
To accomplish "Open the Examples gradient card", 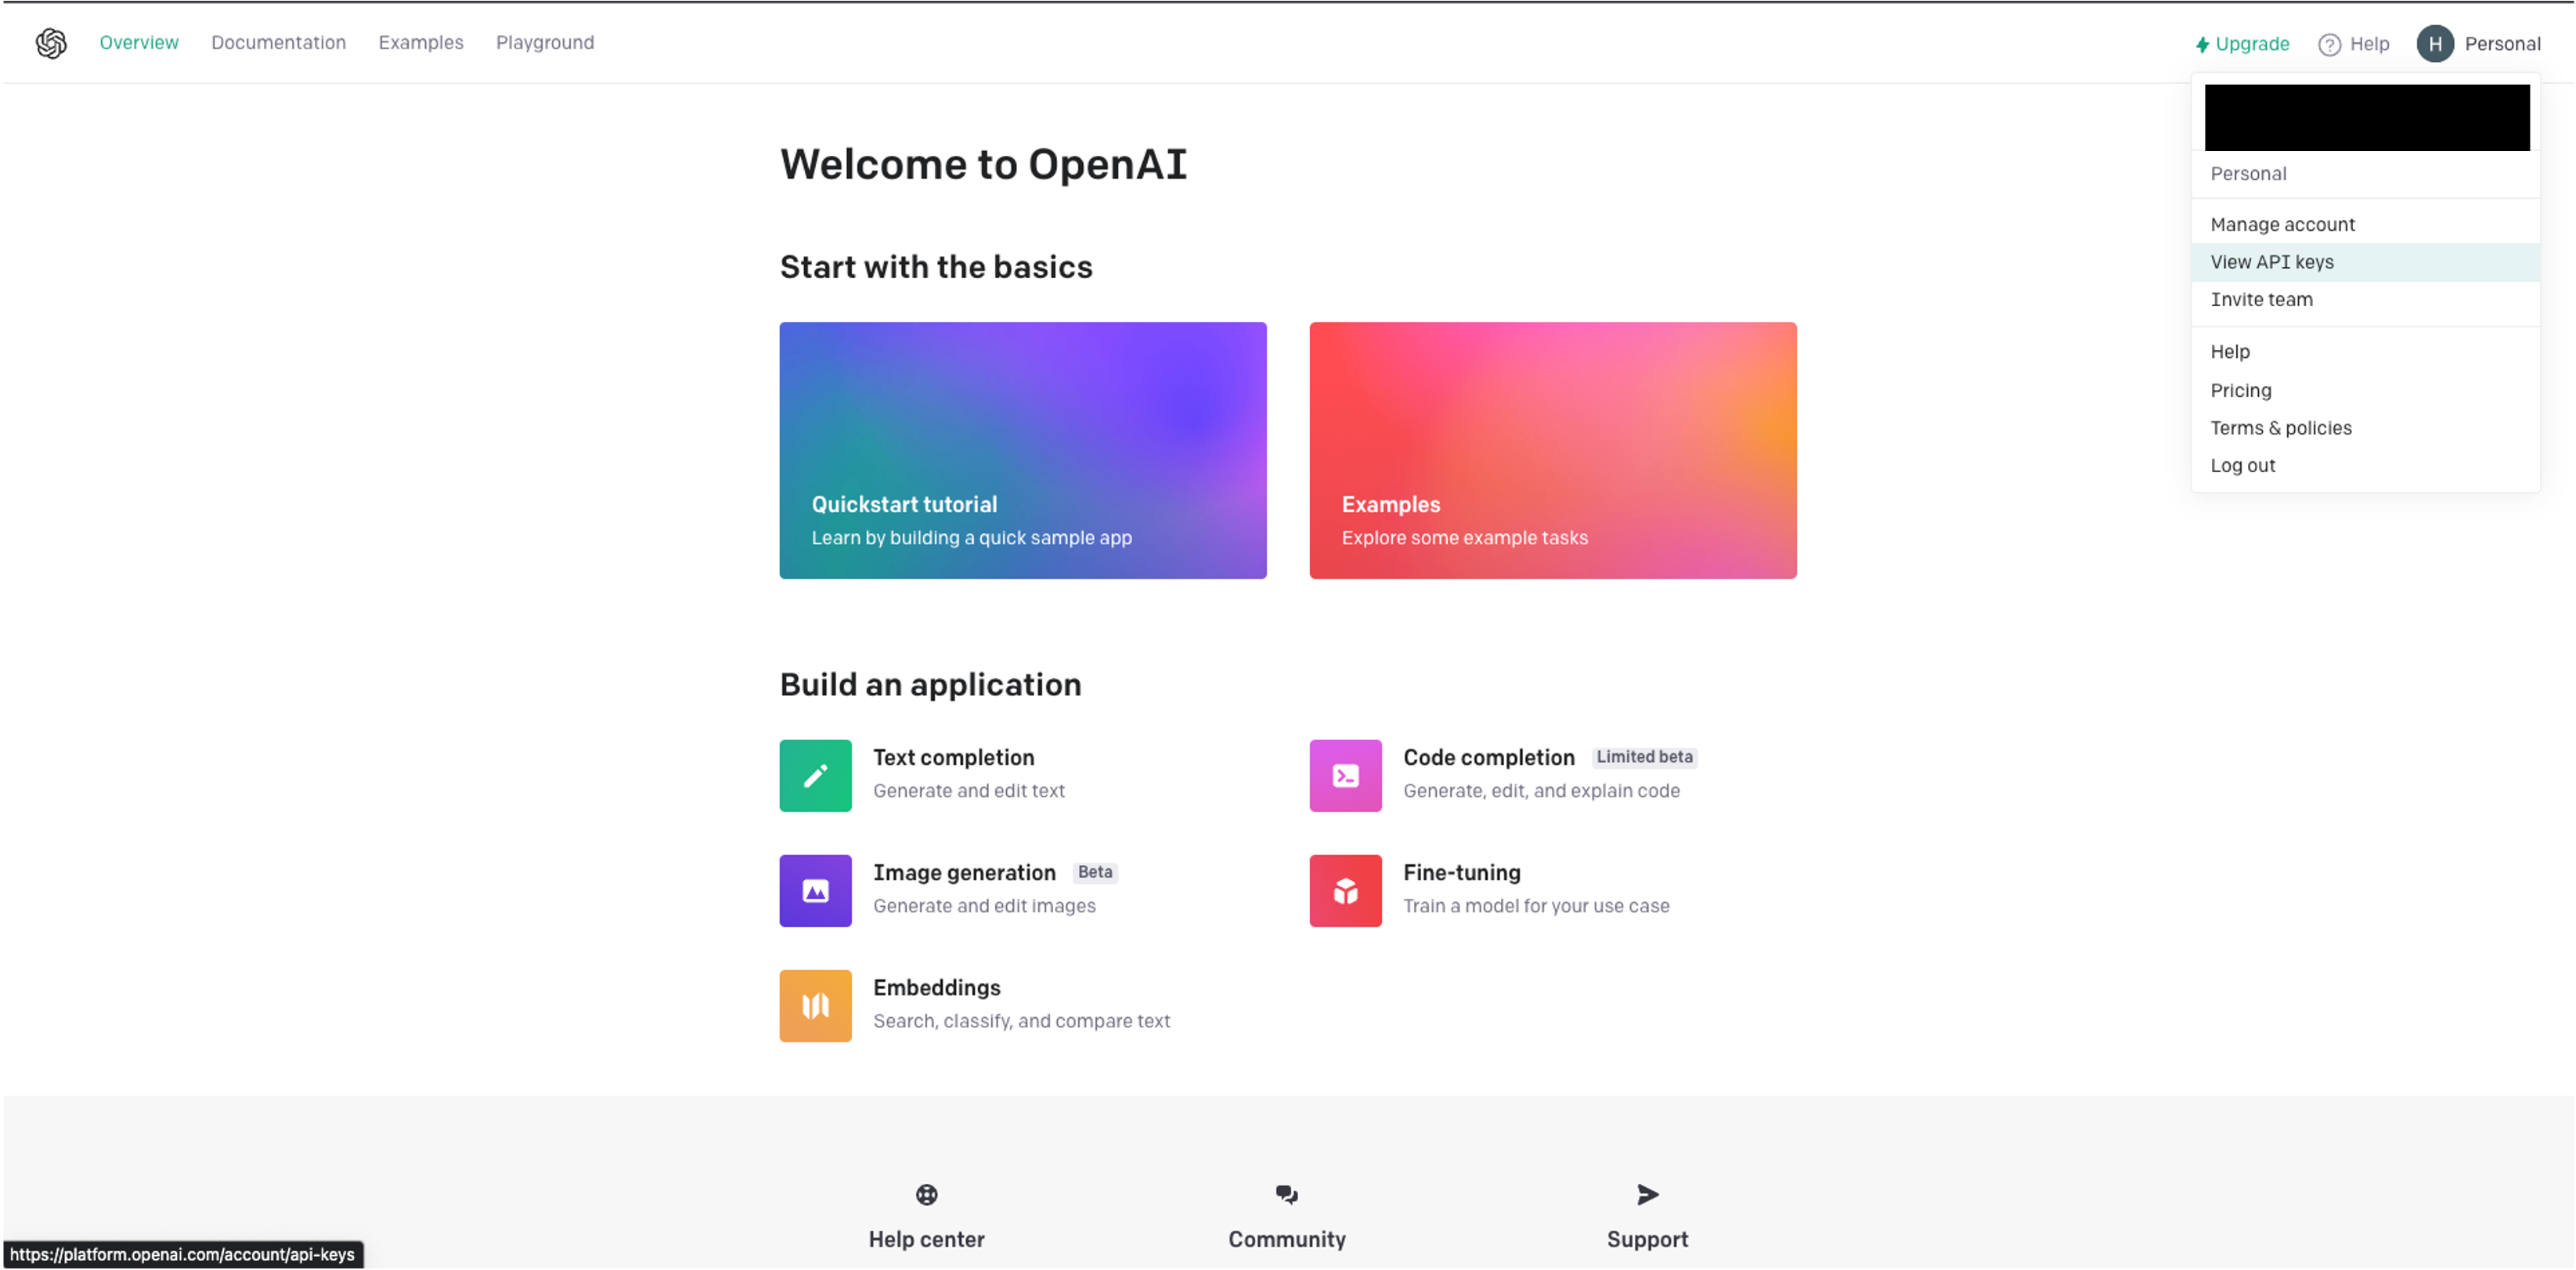I will coord(1552,450).
